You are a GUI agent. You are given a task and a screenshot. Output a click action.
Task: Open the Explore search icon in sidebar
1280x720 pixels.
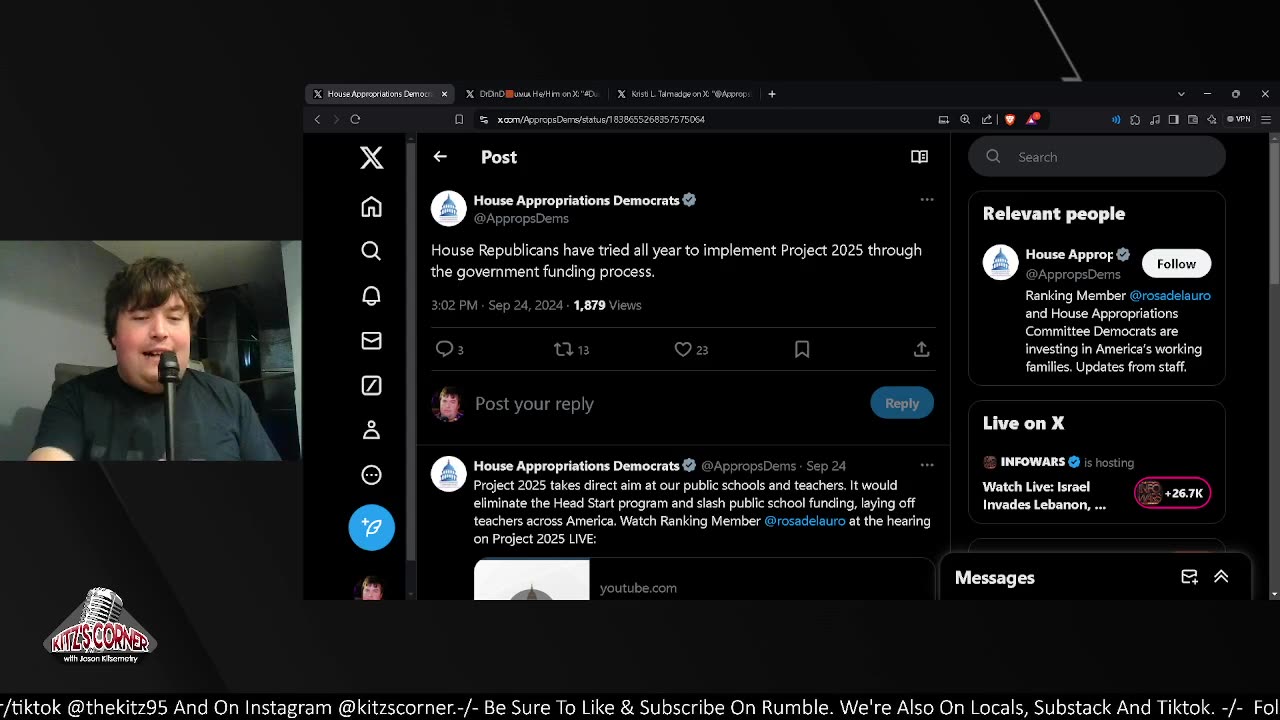click(x=371, y=251)
